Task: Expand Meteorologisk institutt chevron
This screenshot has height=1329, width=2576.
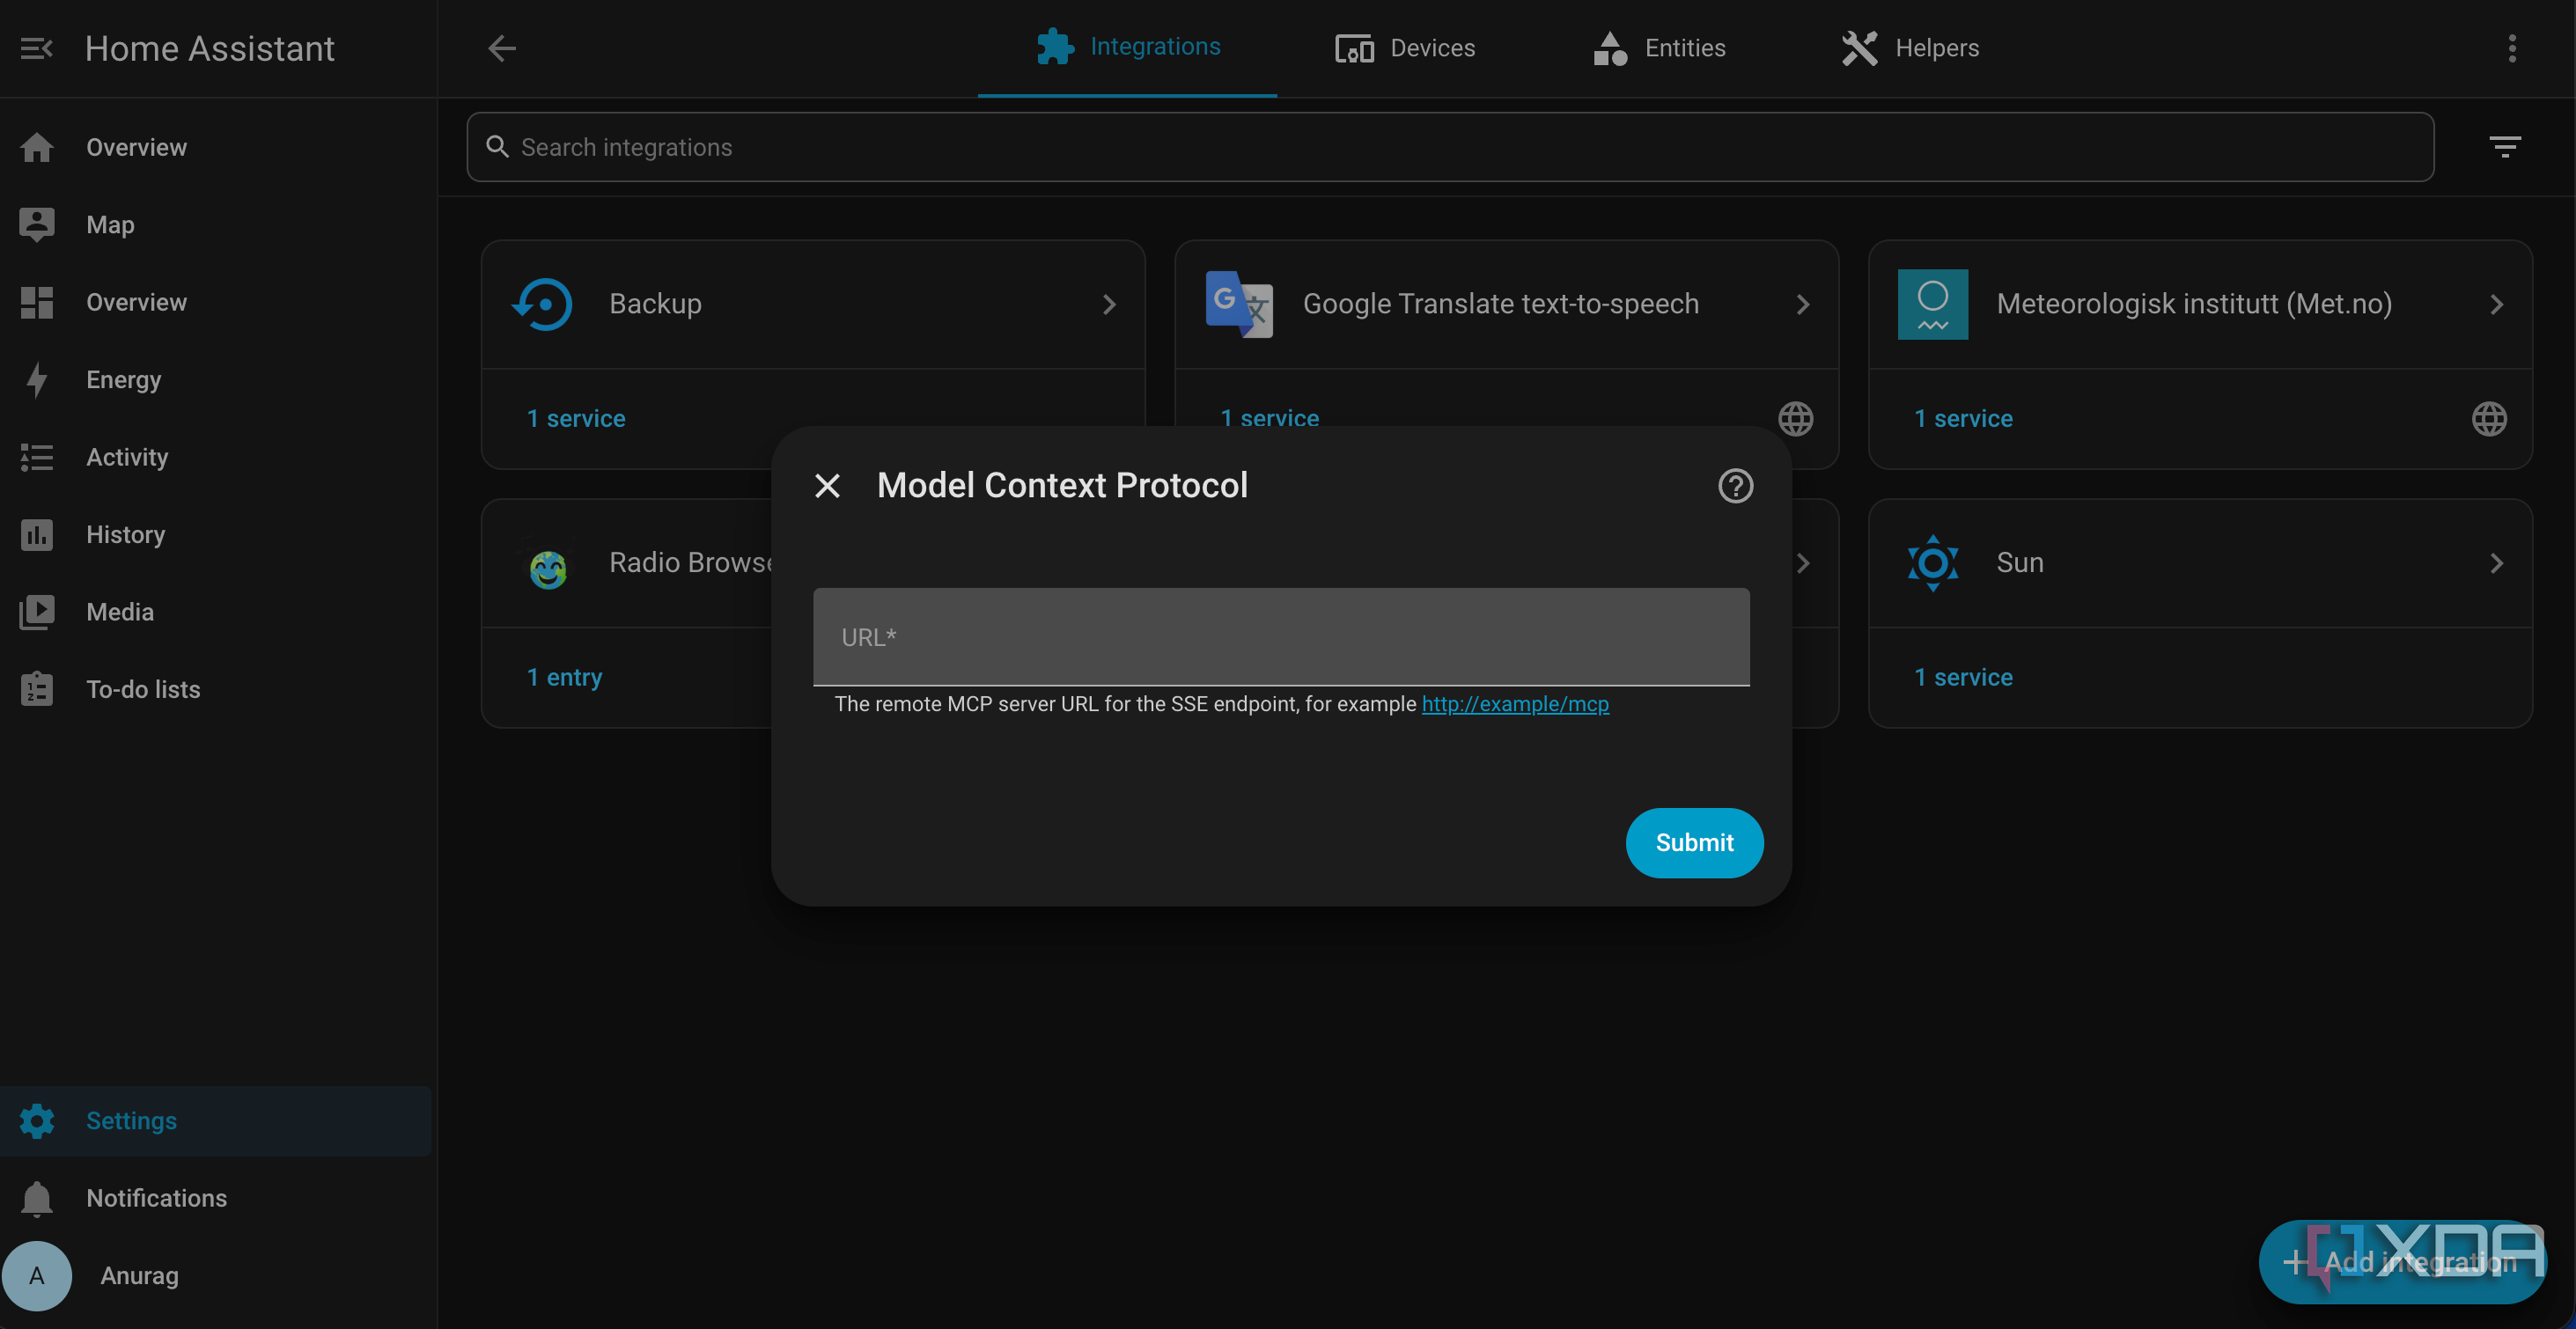Action: 2496,304
